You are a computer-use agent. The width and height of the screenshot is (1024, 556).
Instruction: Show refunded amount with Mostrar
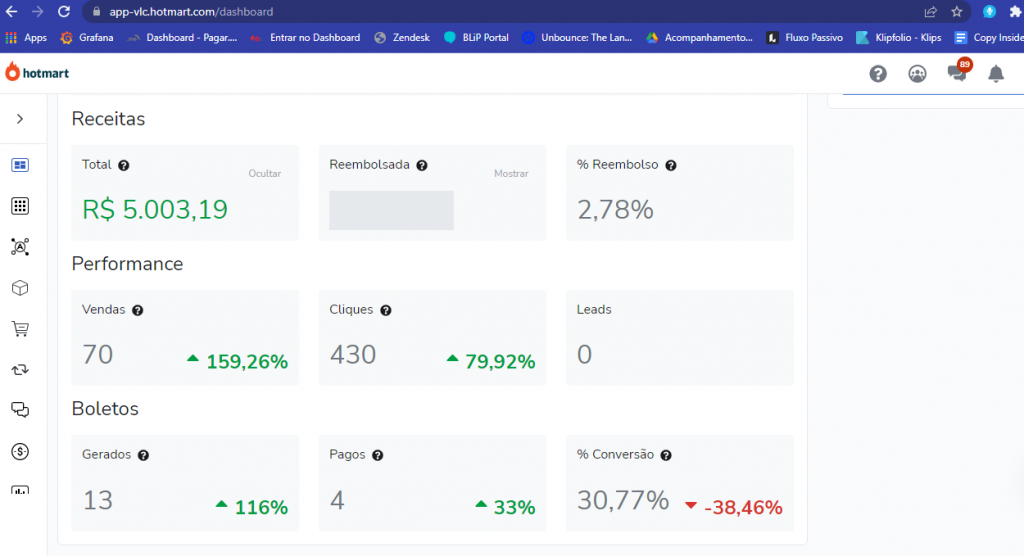coord(511,174)
